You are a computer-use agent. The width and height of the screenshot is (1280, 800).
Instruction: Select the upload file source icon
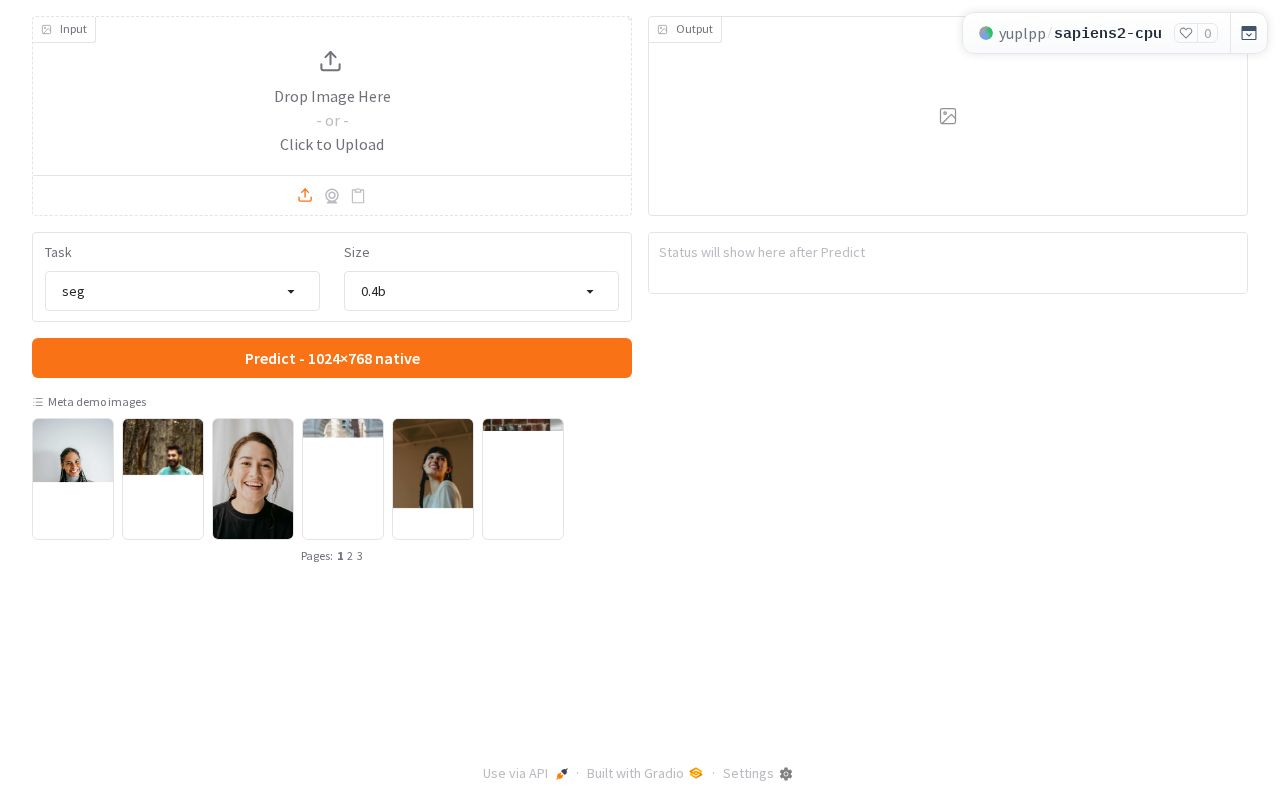click(305, 195)
